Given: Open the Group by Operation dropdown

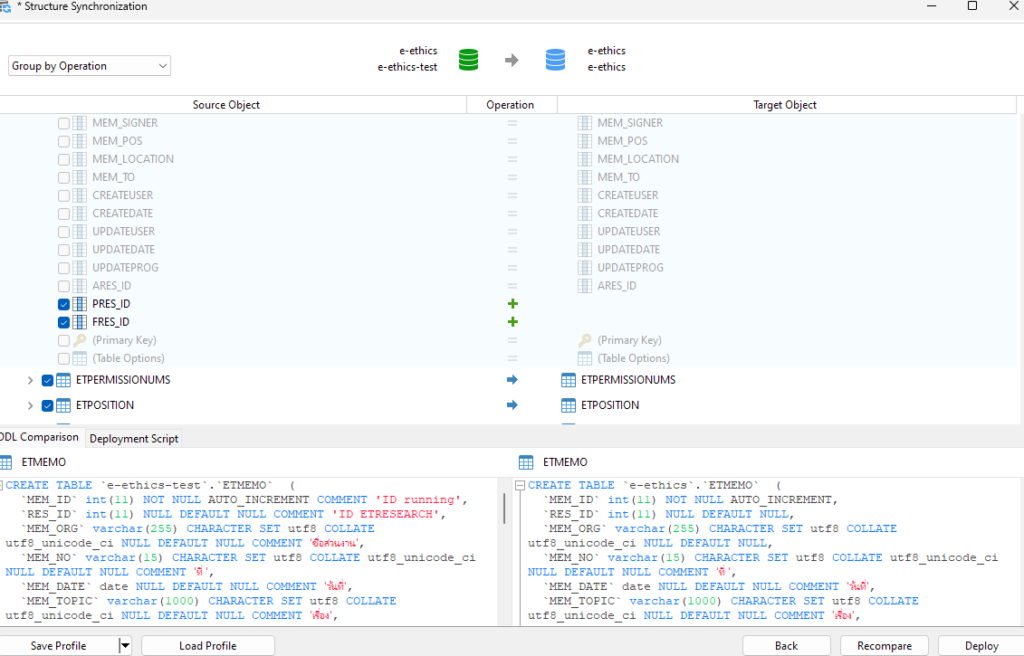Looking at the screenshot, I should point(90,66).
